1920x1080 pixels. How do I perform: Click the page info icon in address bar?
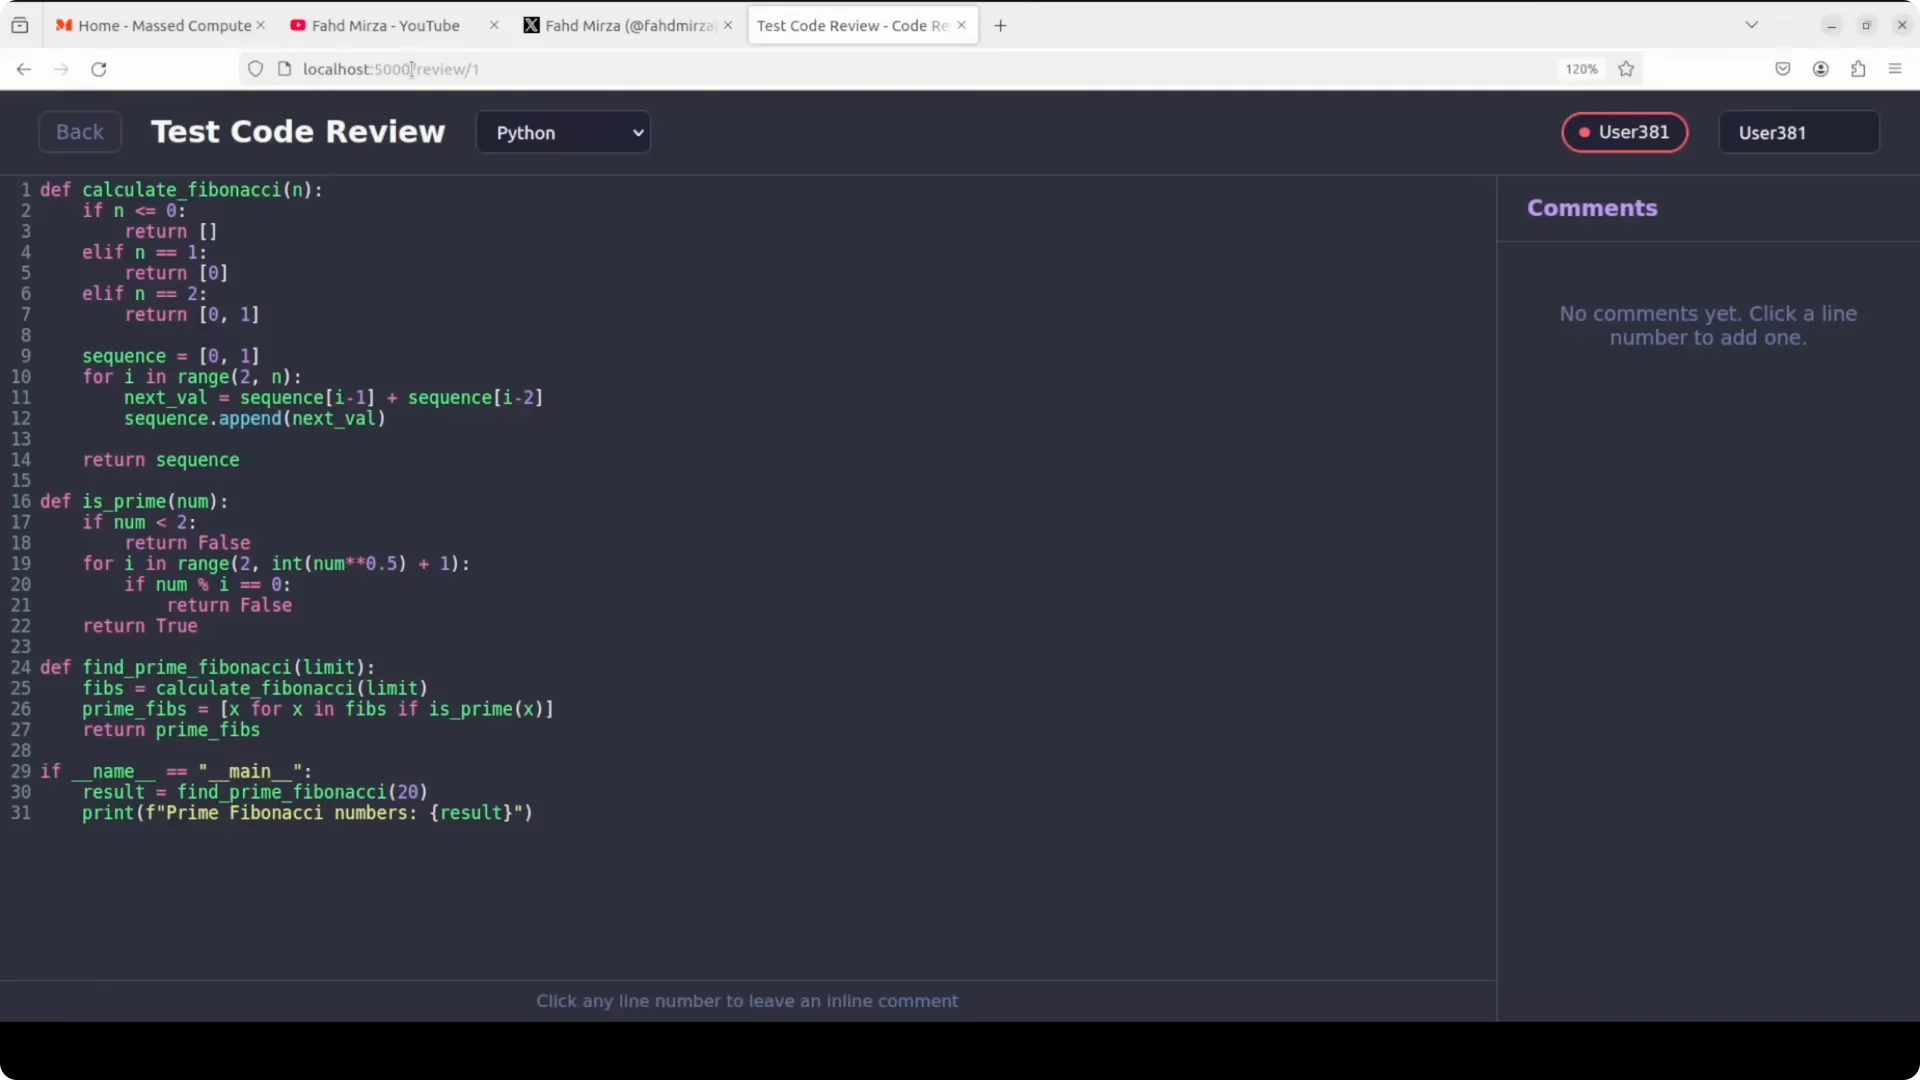(284, 69)
